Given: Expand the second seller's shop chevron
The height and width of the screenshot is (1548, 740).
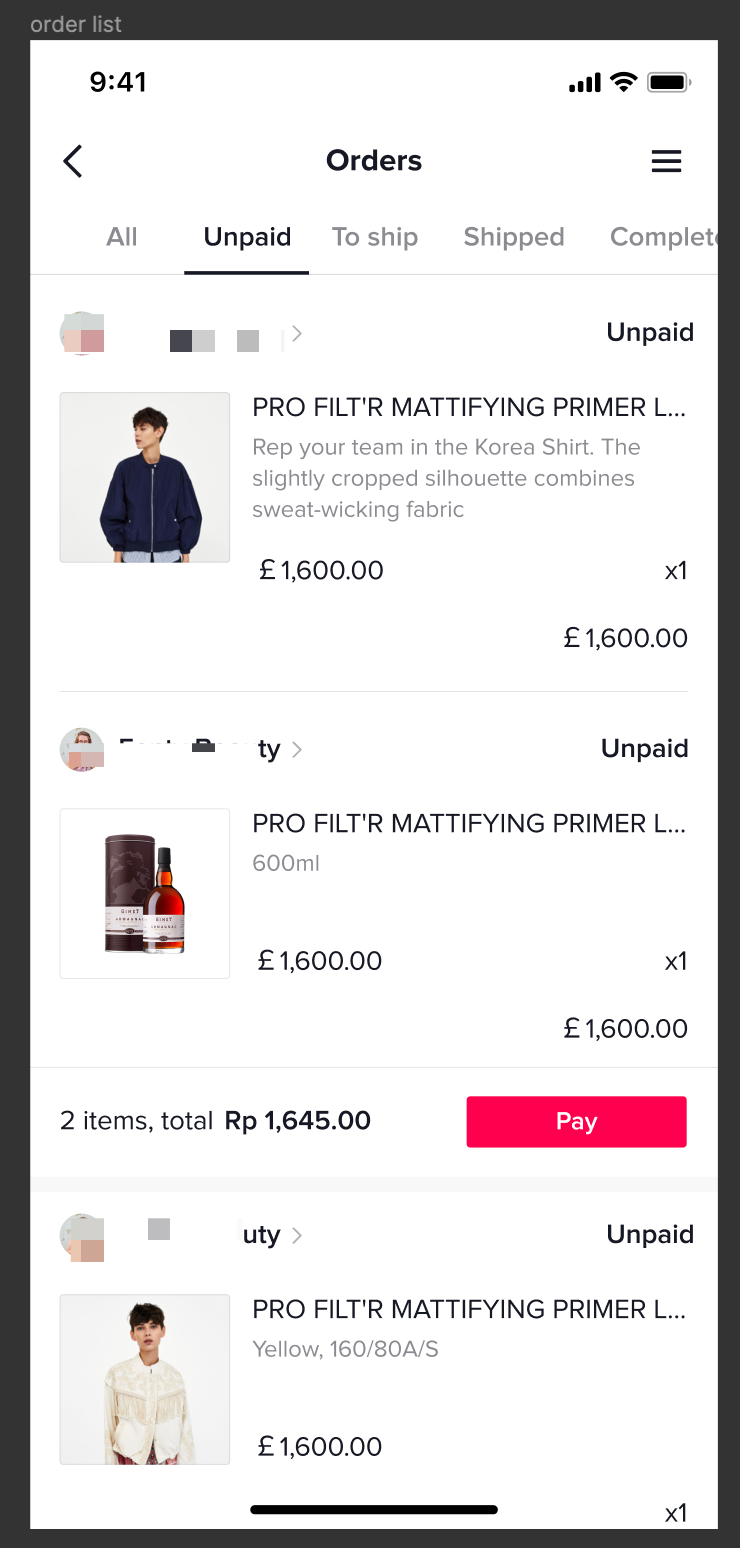Looking at the screenshot, I should pyautogui.click(x=297, y=749).
